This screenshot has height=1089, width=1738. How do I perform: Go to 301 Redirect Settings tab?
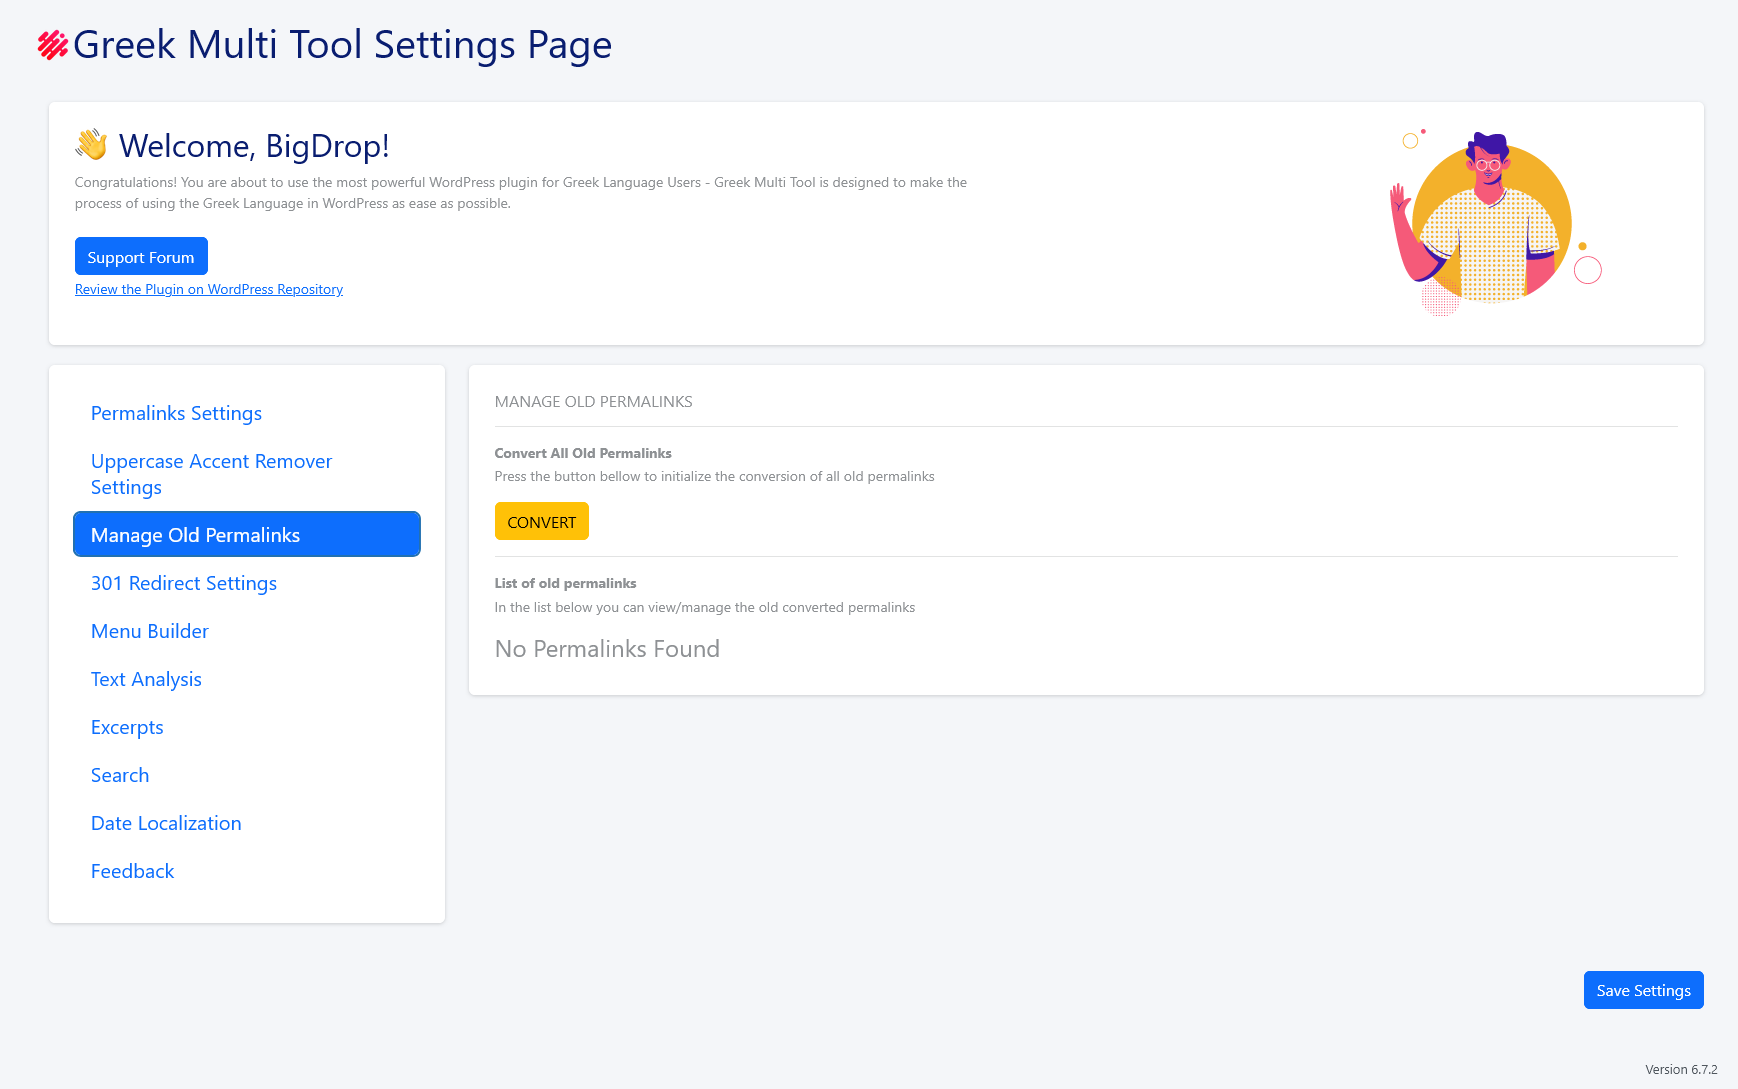[x=184, y=584]
